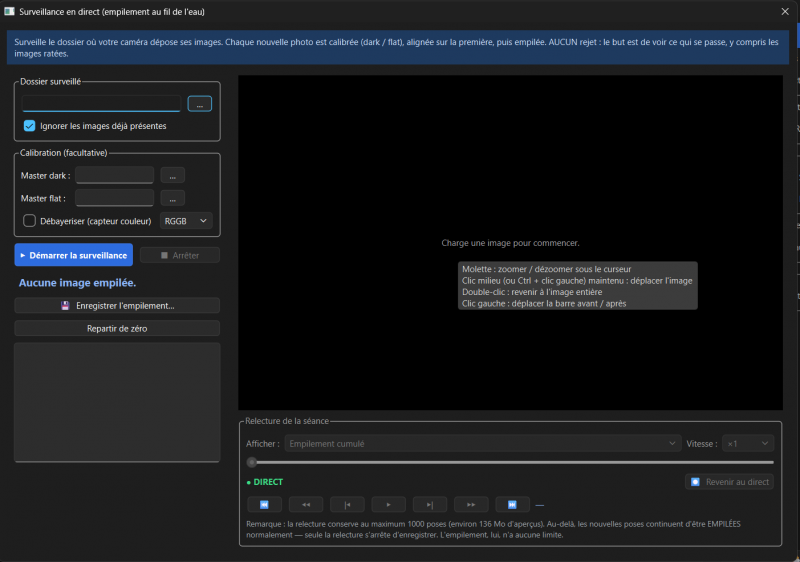Browse for the Master dark file
Screen dimensions: 800x562
point(172,176)
